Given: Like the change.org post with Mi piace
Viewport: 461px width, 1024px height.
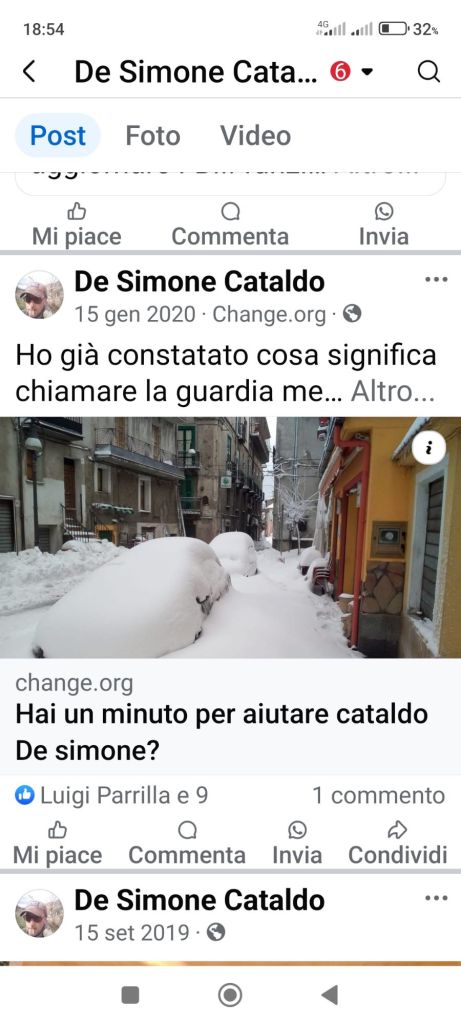Looking at the screenshot, I should click(57, 843).
